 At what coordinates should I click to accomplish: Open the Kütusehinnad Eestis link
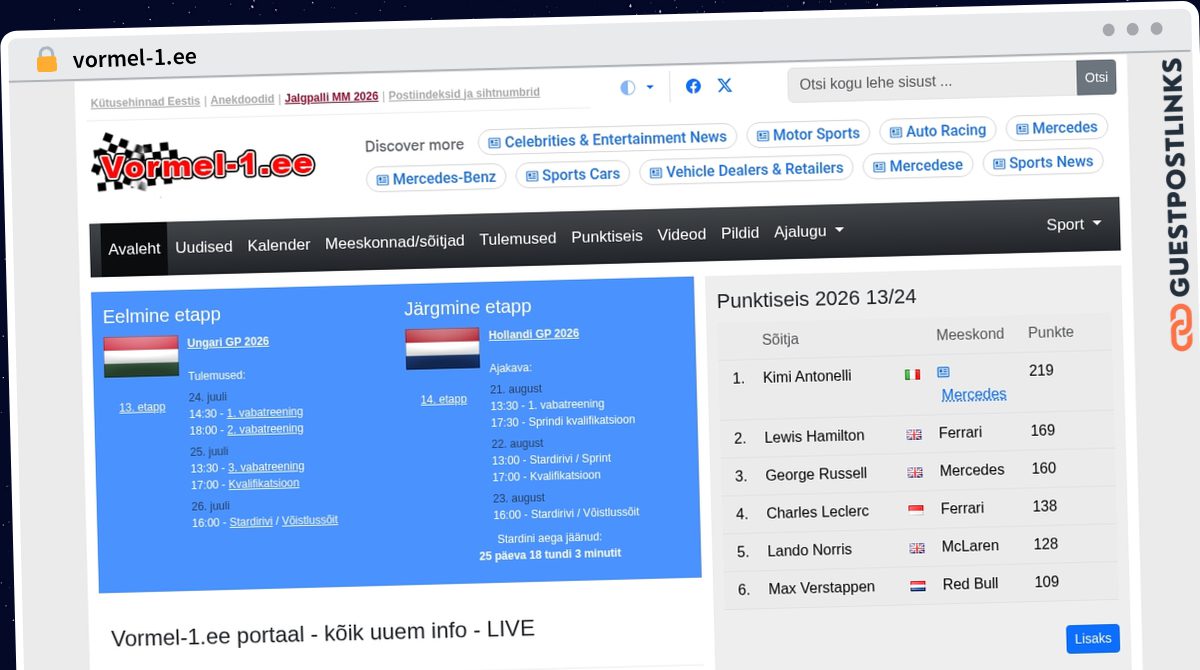(x=145, y=102)
